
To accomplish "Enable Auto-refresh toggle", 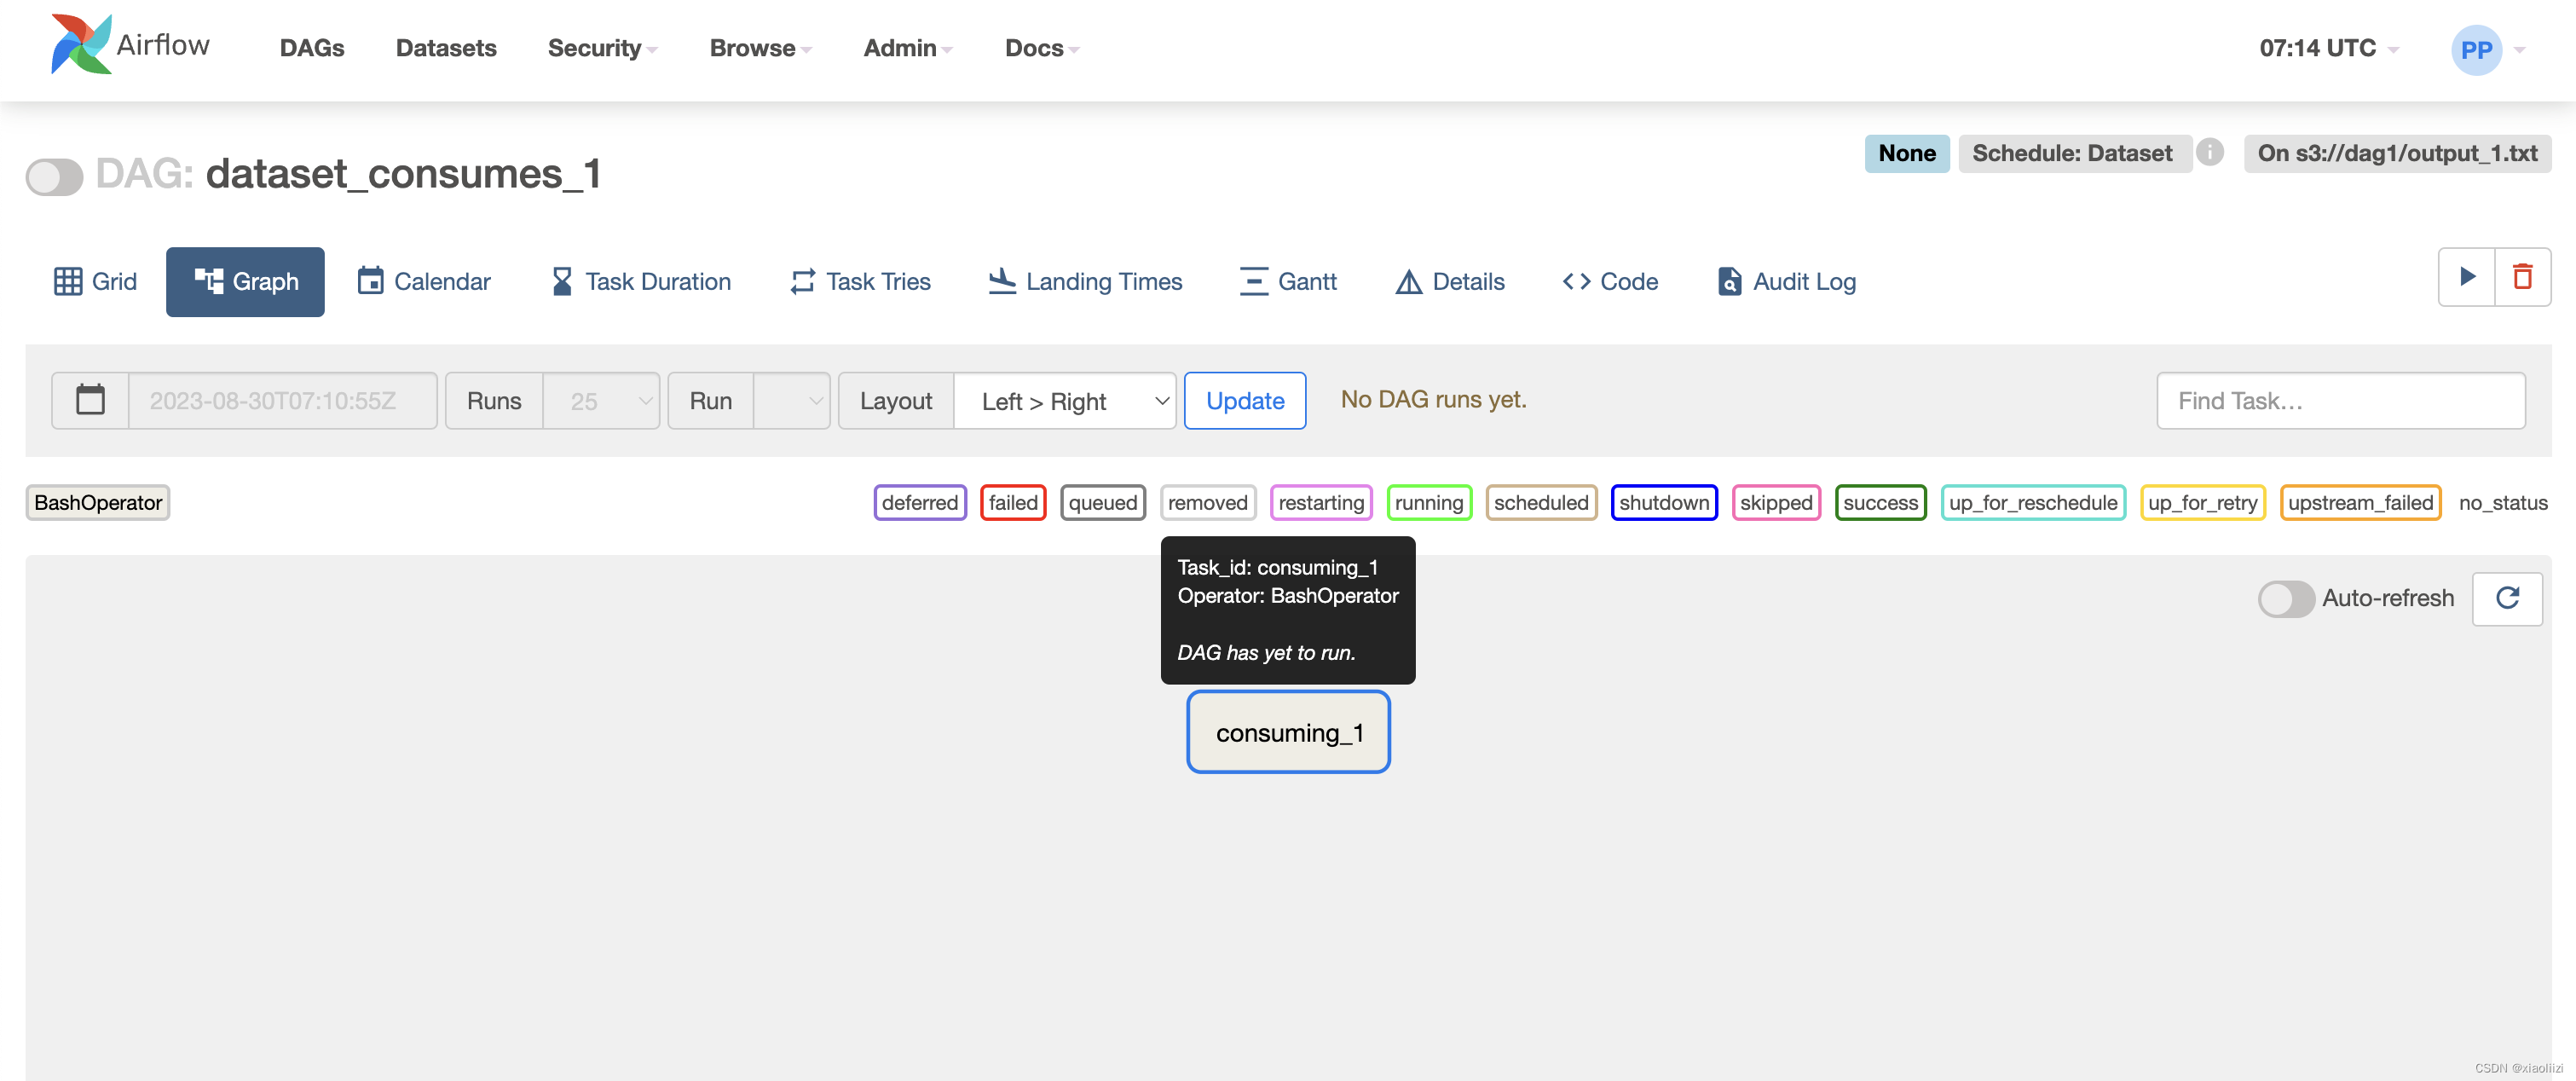I will (2287, 597).
